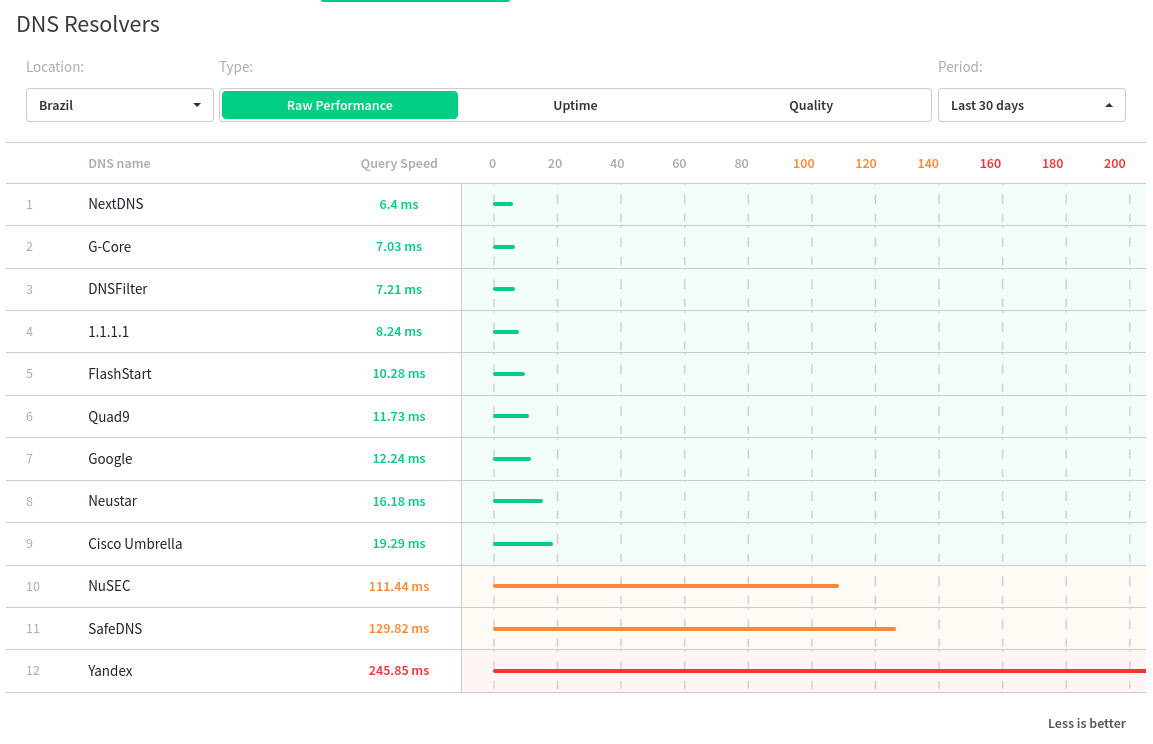This screenshot has height=744, width=1153.
Task: Click the green Cisco Umbrella performance bar
Action: (x=523, y=544)
